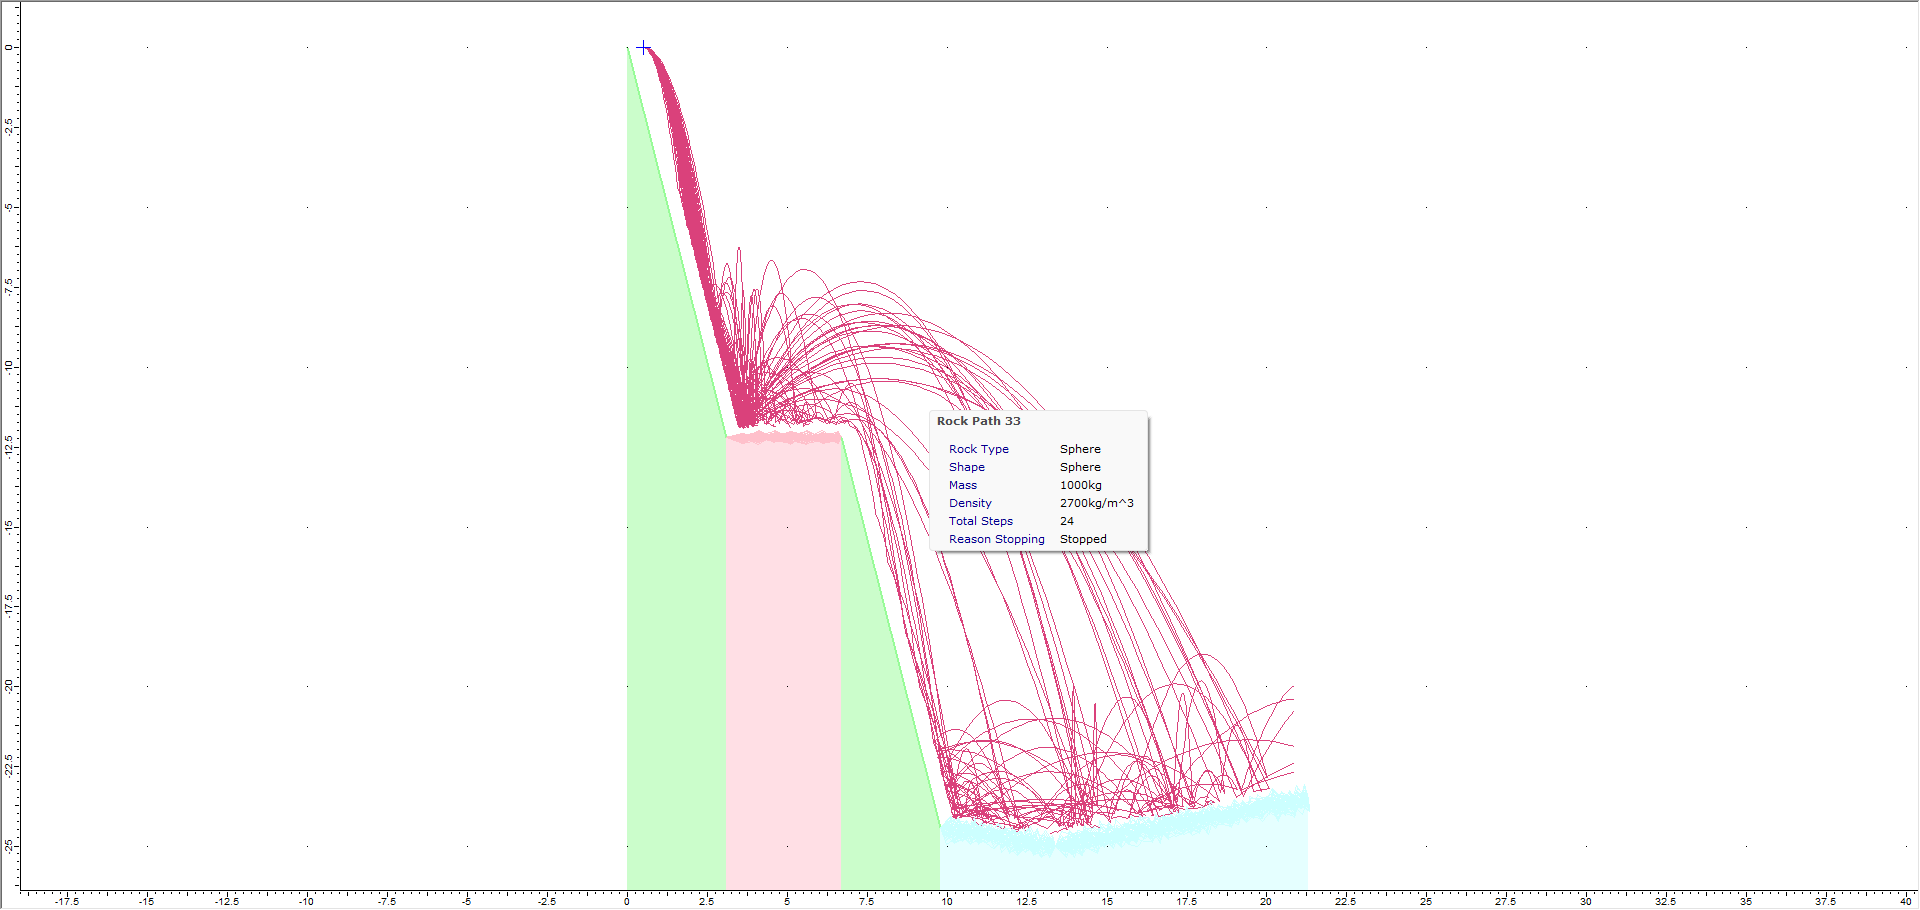Click the Rock Path 33 tooltip title

[x=978, y=421]
